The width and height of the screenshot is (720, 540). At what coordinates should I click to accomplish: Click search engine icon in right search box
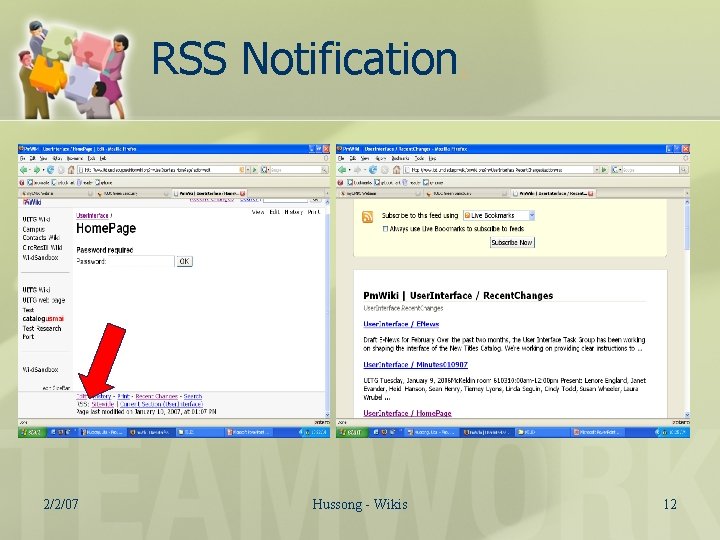[x=614, y=170]
